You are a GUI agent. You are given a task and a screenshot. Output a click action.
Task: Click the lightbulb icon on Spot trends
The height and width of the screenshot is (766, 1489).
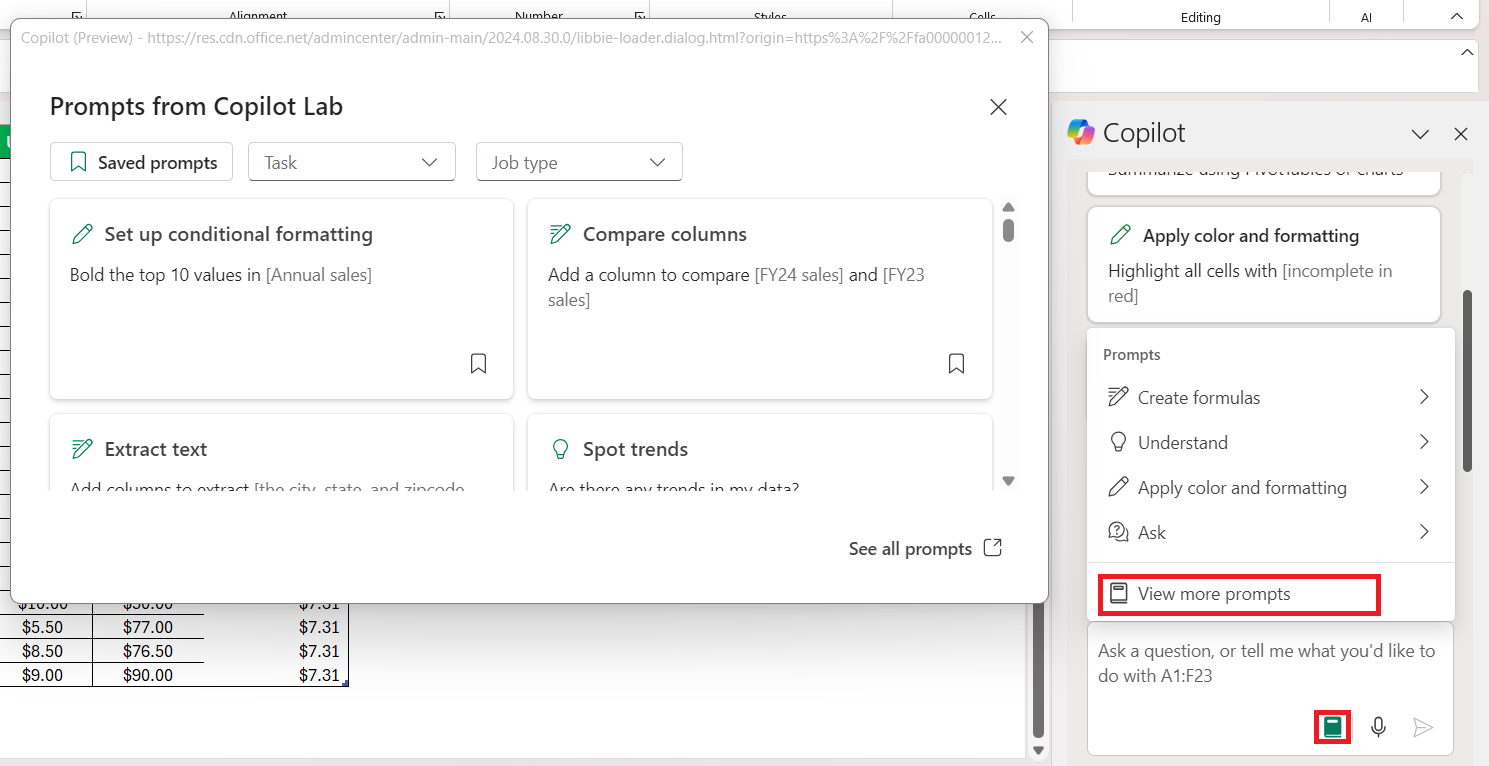click(x=560, y=449)
